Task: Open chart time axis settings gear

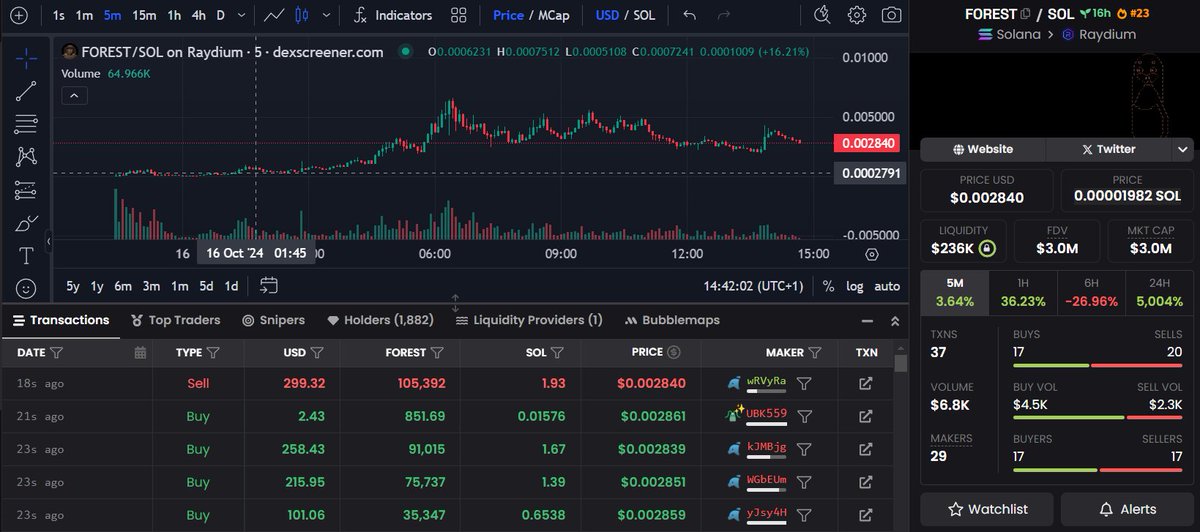Action: [872, 255]
